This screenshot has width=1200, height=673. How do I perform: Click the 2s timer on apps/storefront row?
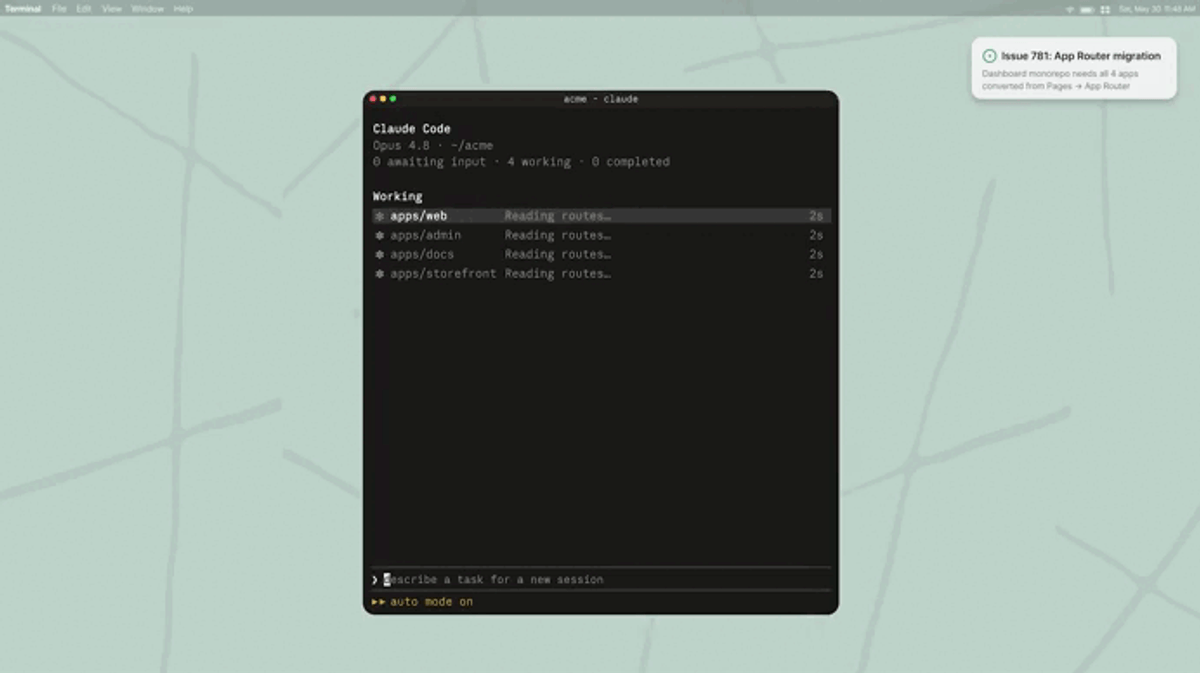point(816,273)
